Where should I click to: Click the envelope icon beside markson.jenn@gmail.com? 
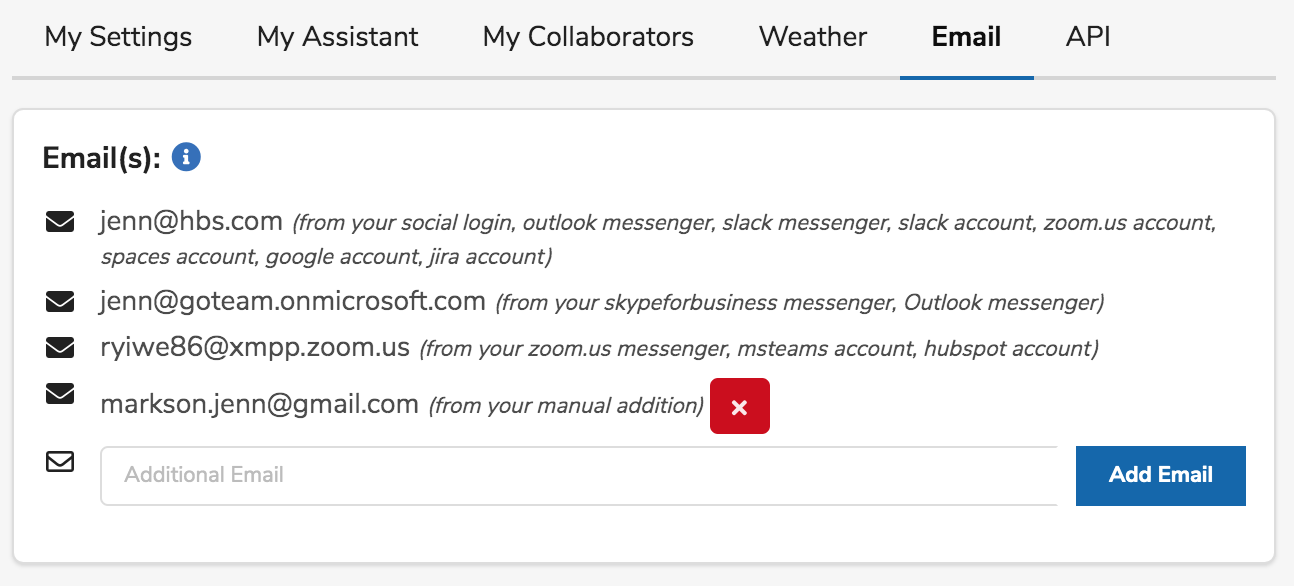60,396
